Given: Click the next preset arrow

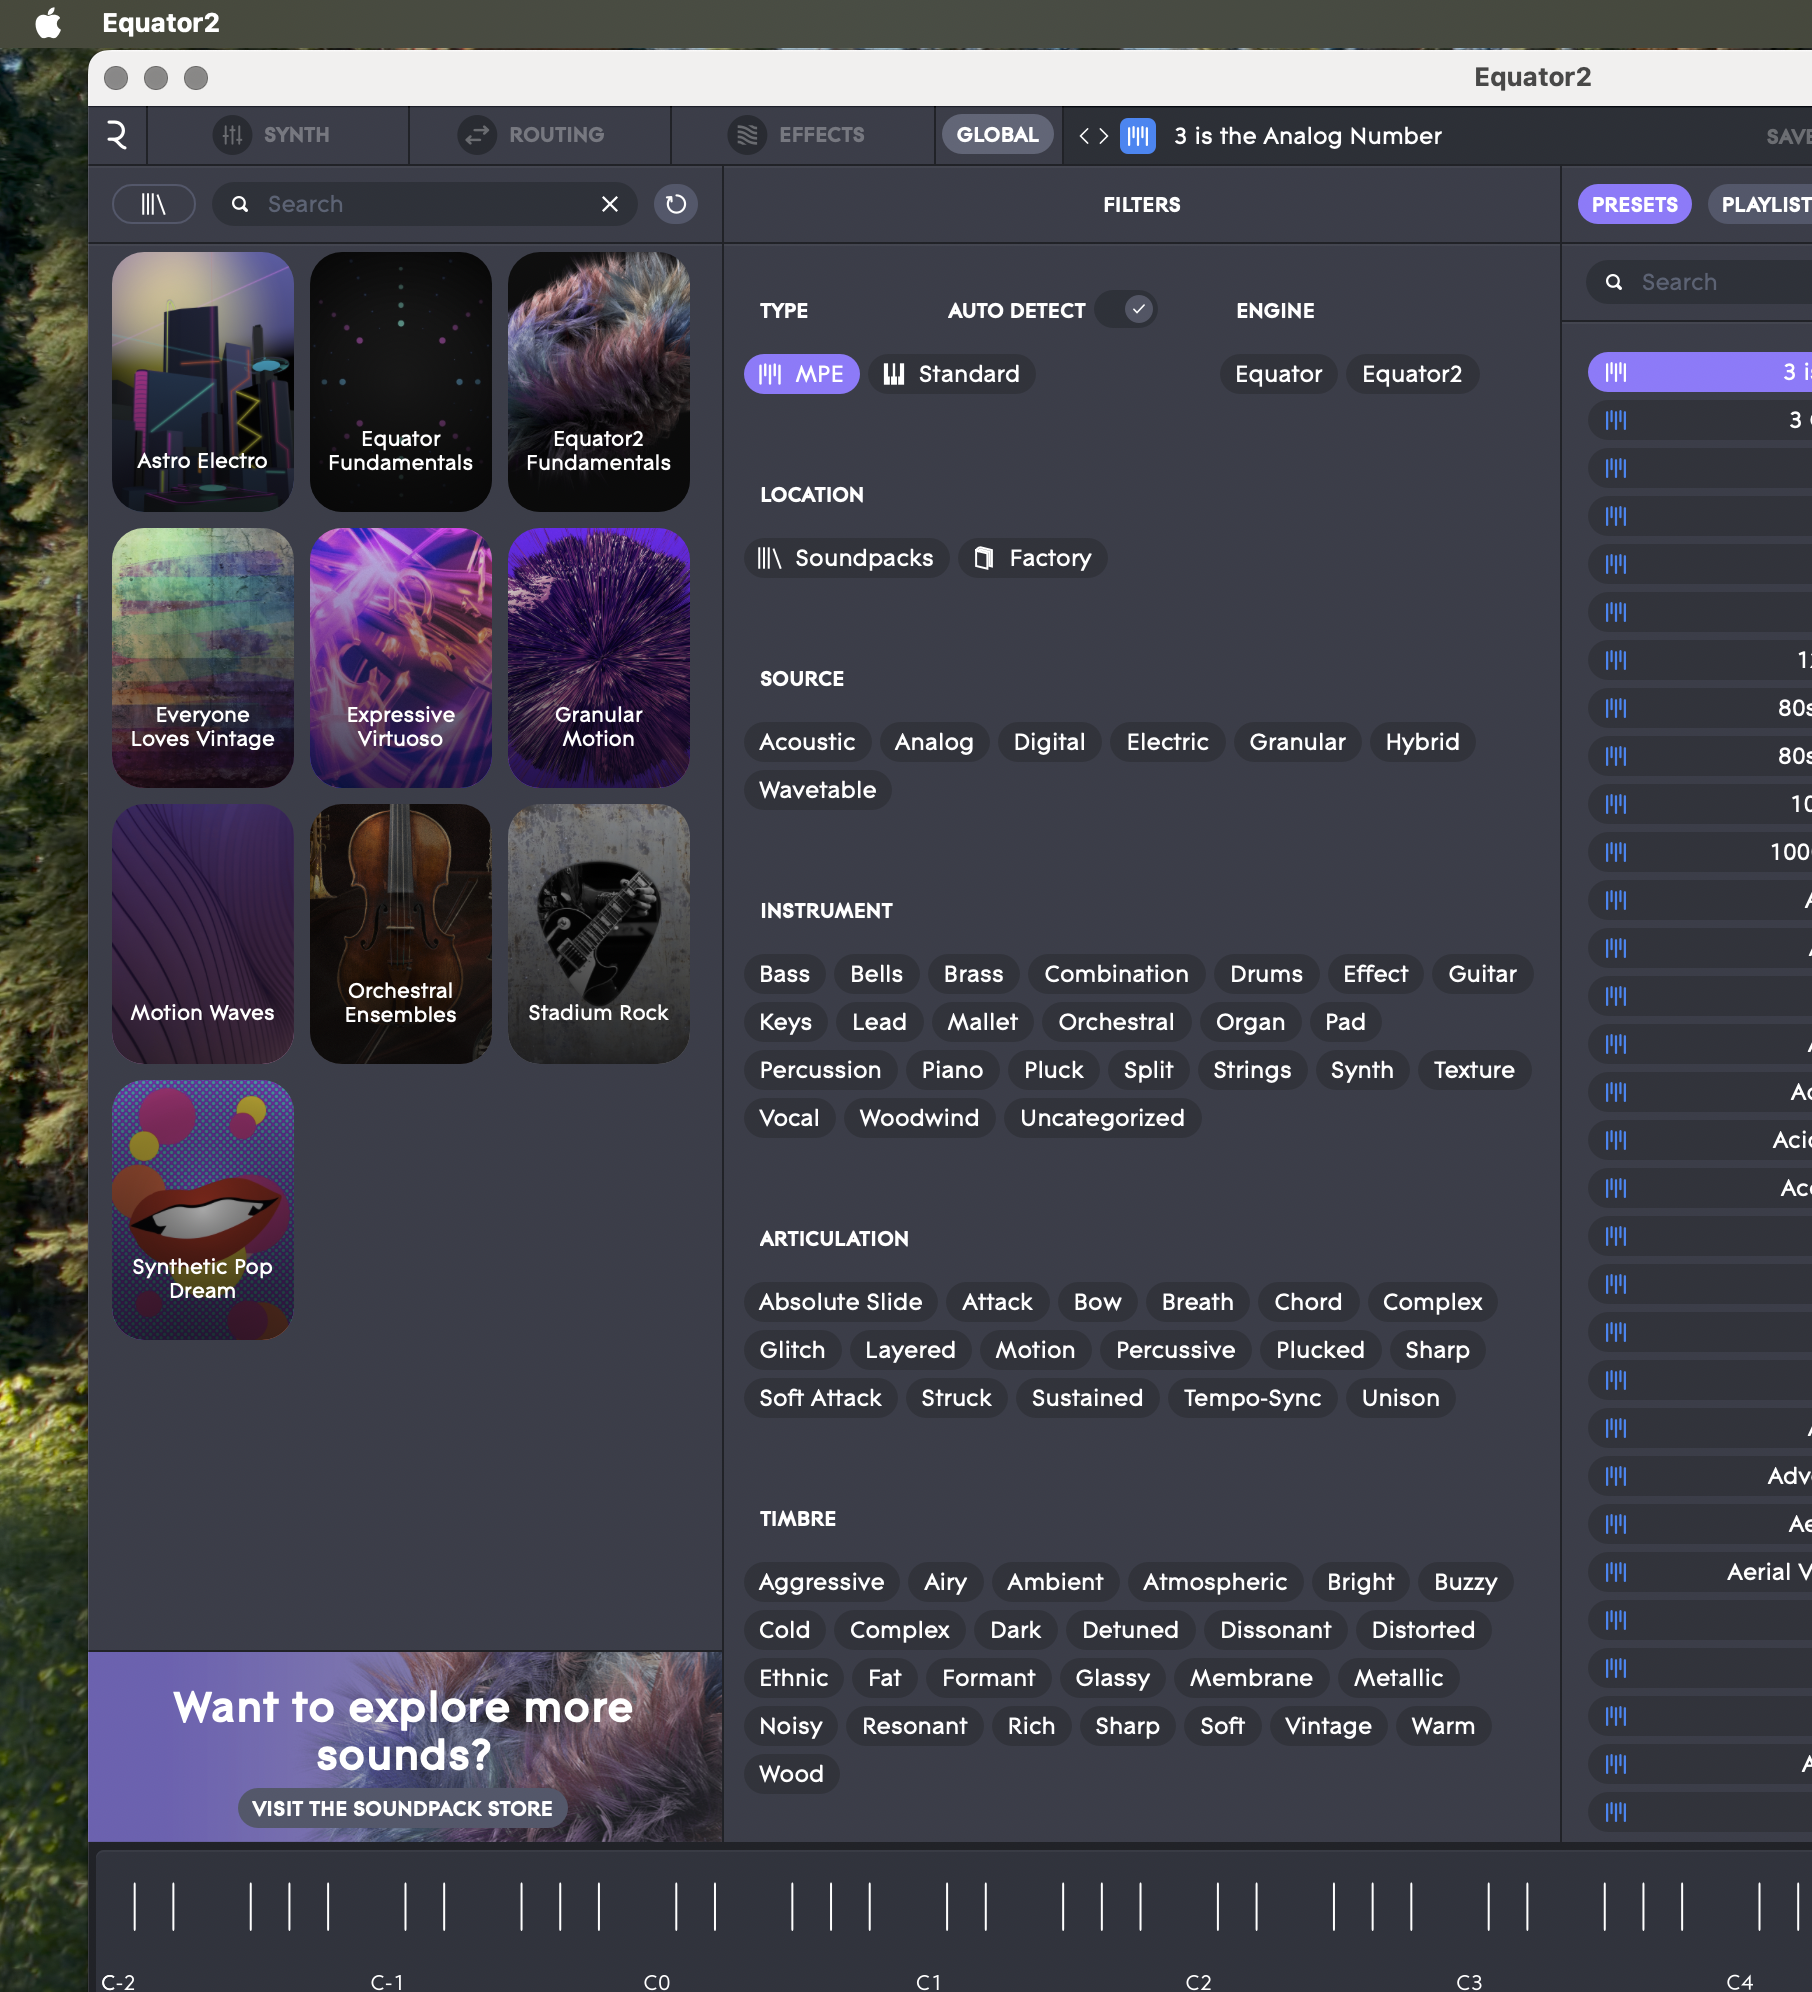Looking at the screenshot, I should click(x=1104, y=135).
